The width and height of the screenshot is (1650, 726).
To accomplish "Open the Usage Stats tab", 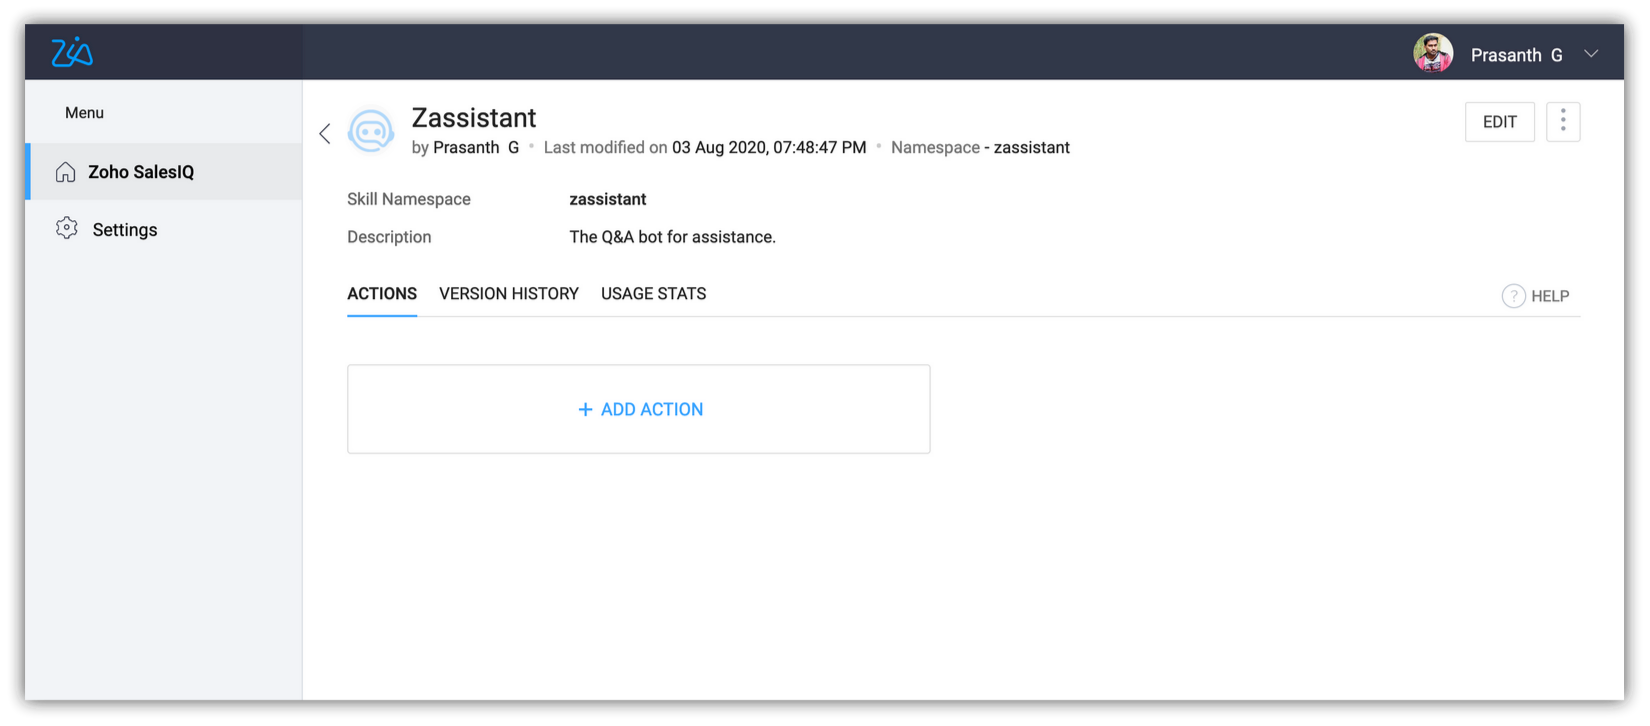I will tap(653, 294).
